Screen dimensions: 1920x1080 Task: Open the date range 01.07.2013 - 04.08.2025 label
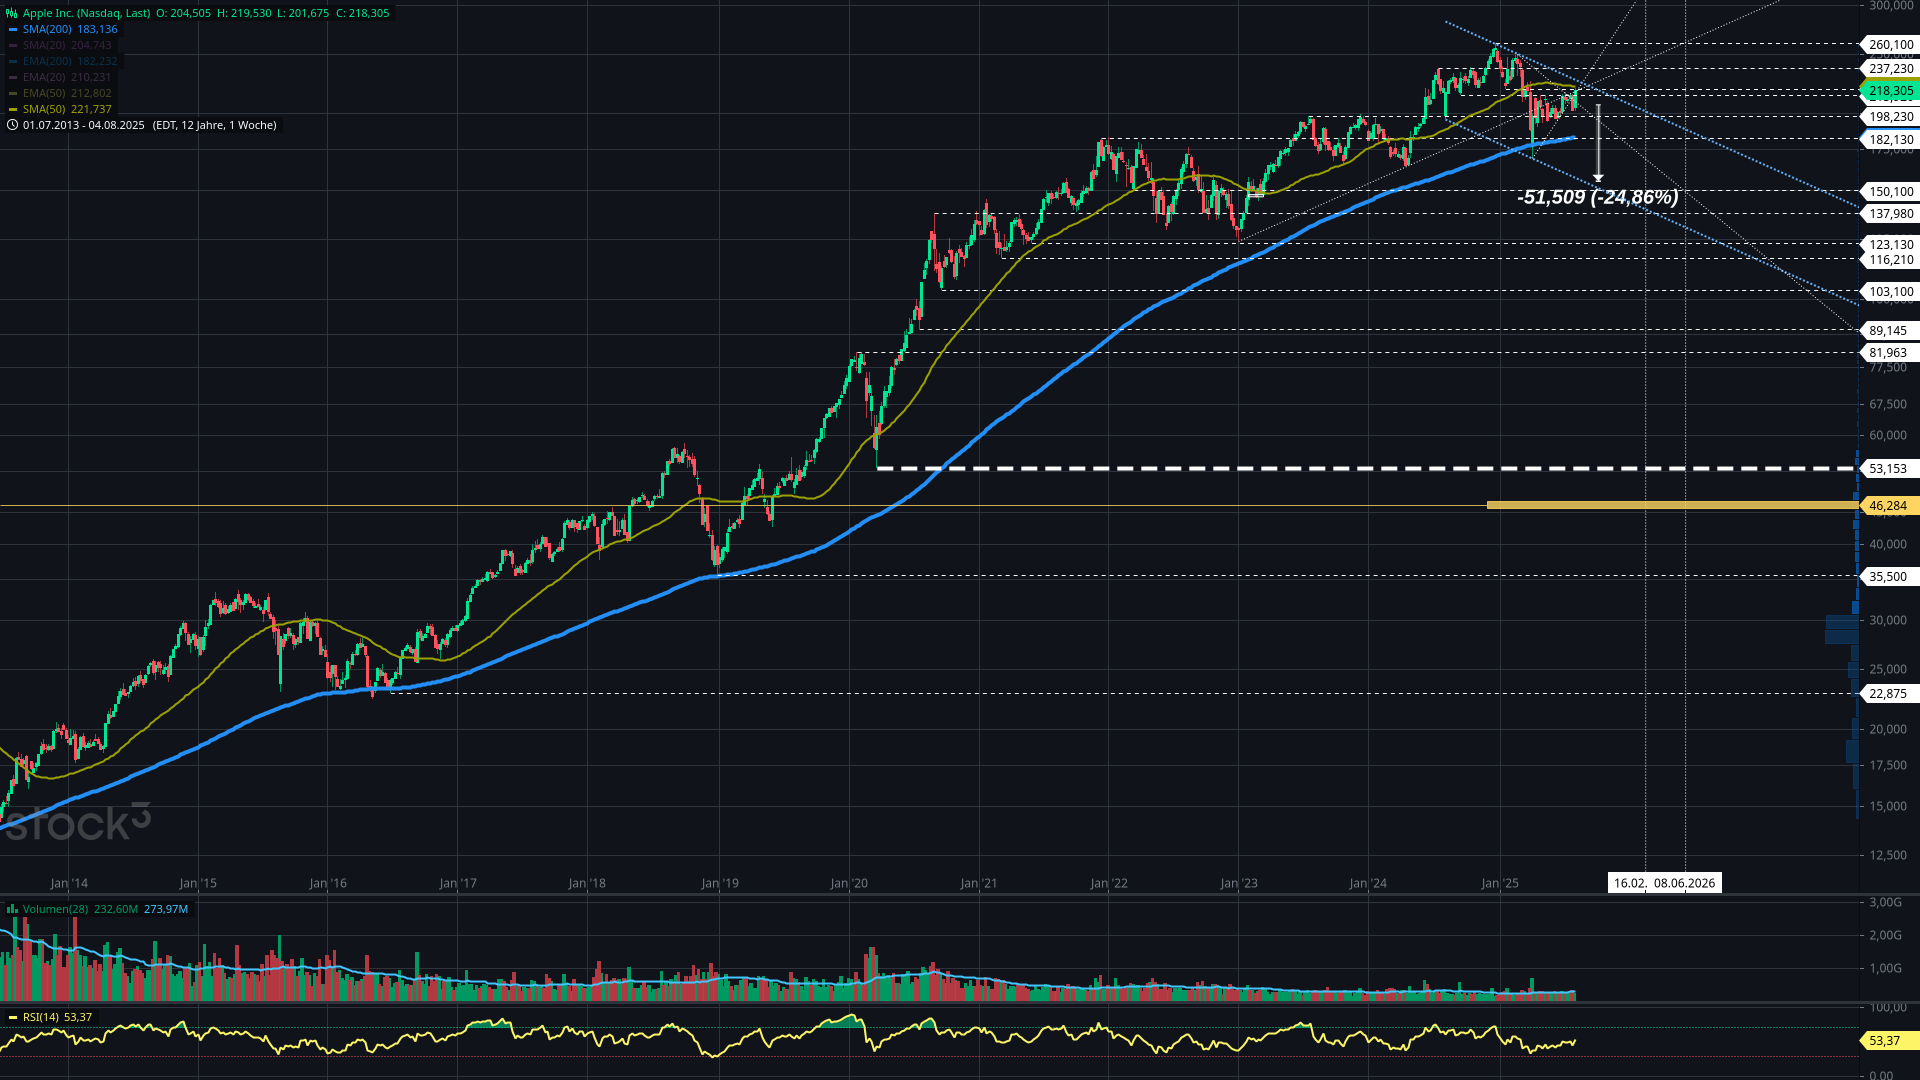84,125
